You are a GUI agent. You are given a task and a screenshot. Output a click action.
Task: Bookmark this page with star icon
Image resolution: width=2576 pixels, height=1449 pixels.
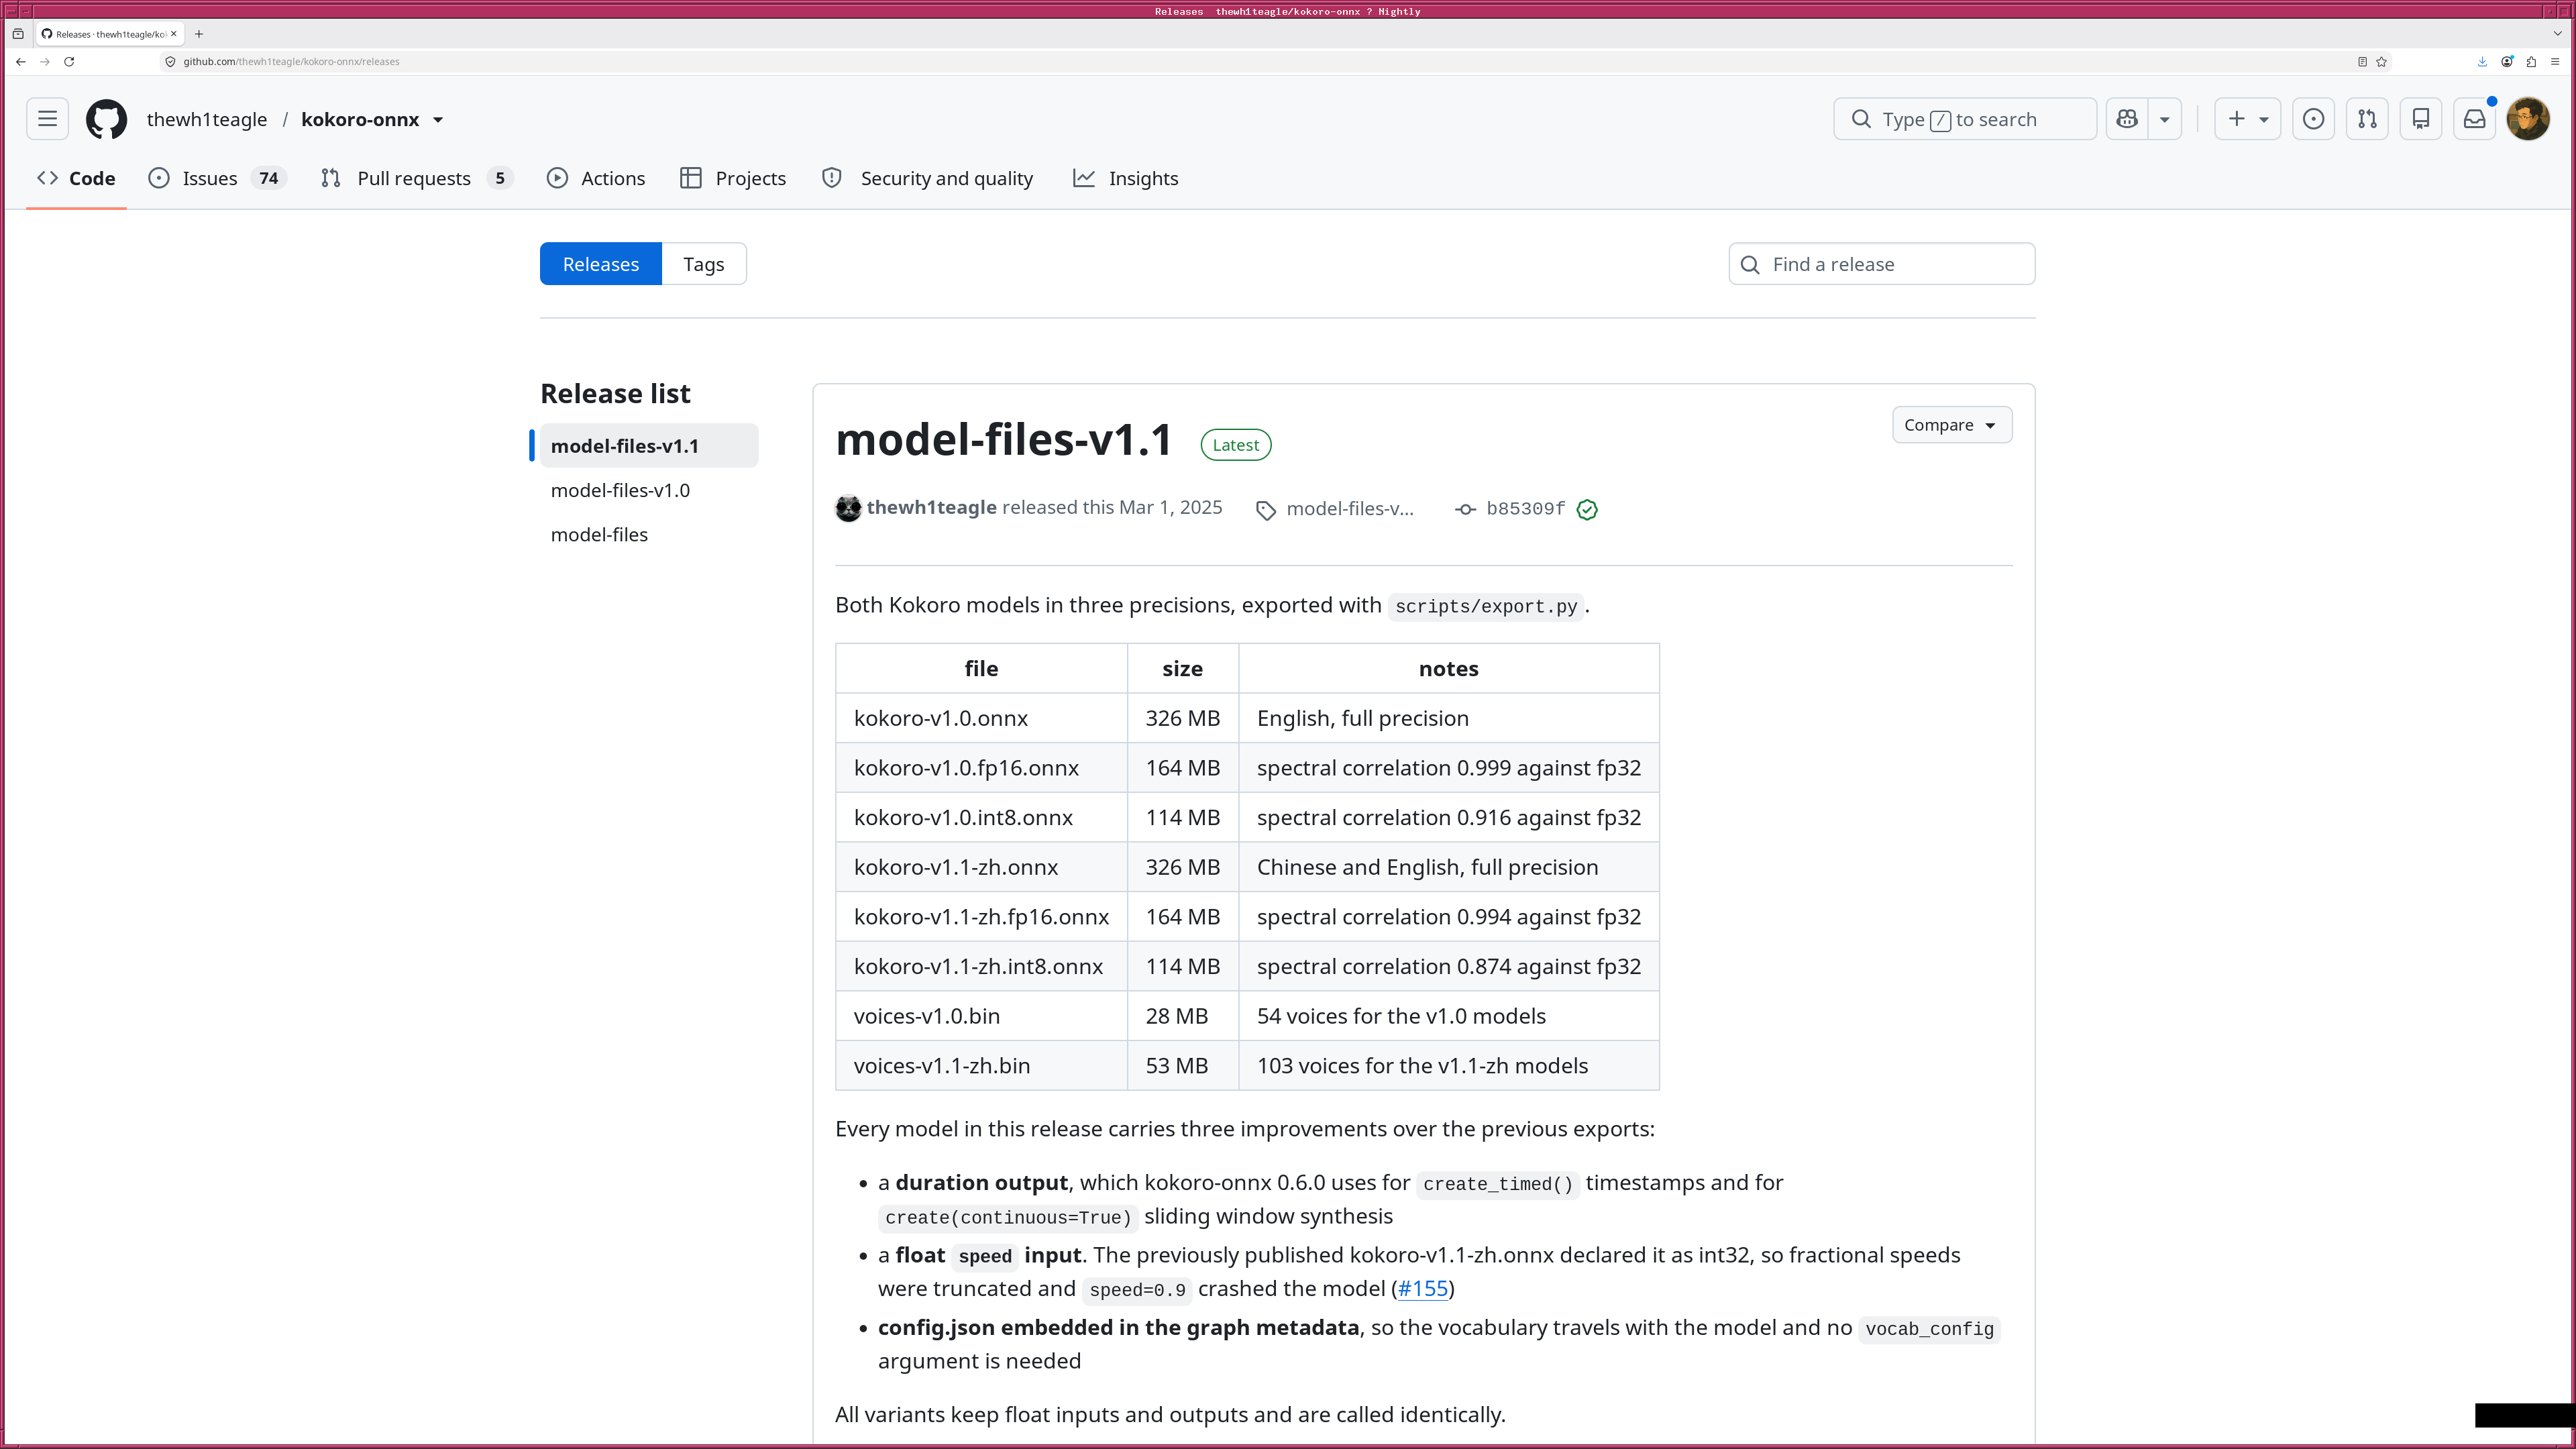point(2382,62)
